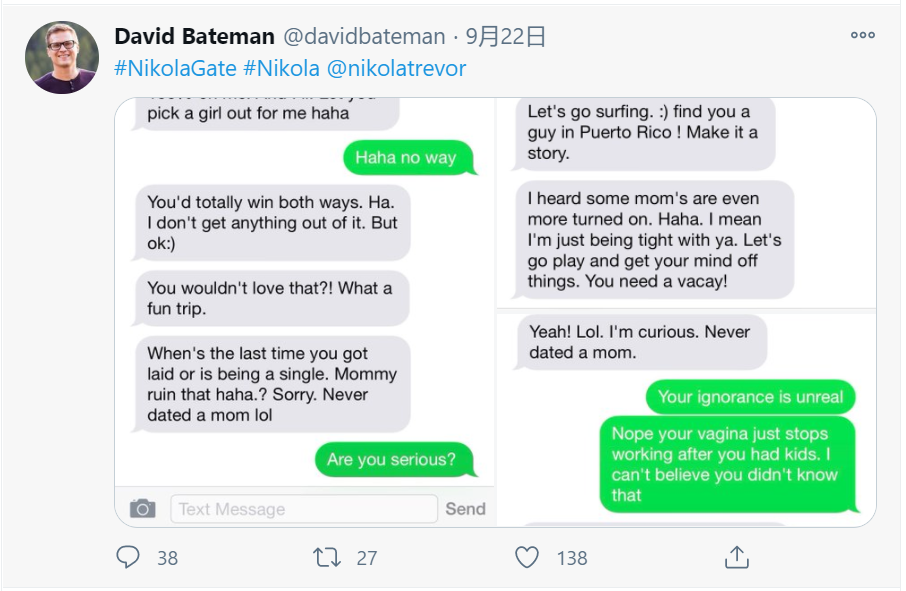
Task: Click the David Bateman display name
Action: [194, 37]
